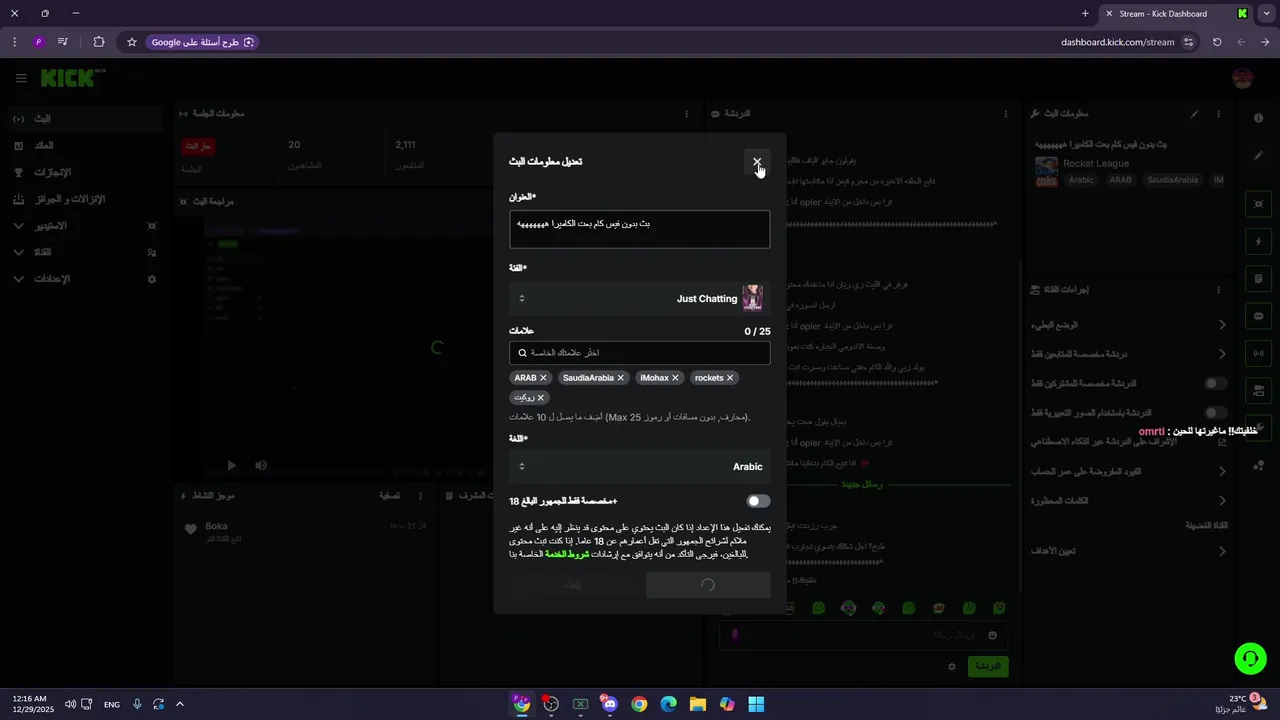Click the Google ask questions button in address bar

pyautogui.click(x=203, y=42)
